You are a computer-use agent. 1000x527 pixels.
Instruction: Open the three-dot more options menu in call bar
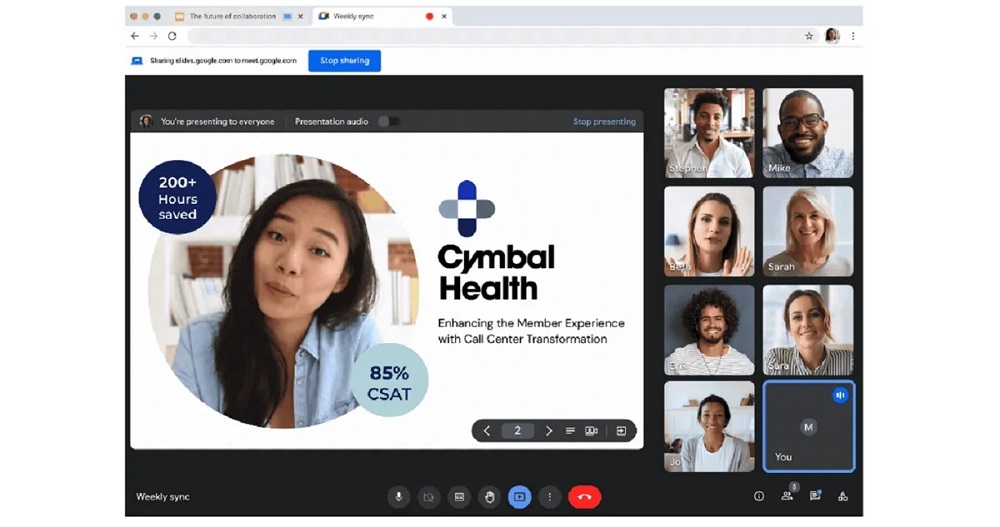click(x=549, y=496)
